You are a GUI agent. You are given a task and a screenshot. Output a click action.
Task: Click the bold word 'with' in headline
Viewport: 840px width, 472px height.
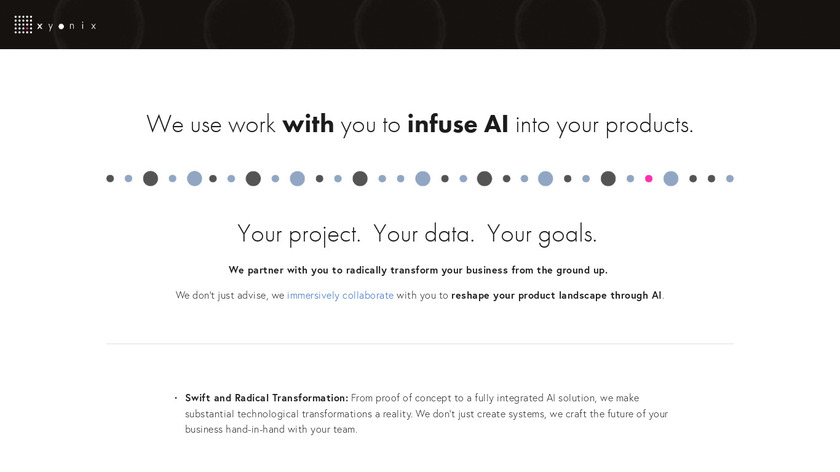(308, 124)
